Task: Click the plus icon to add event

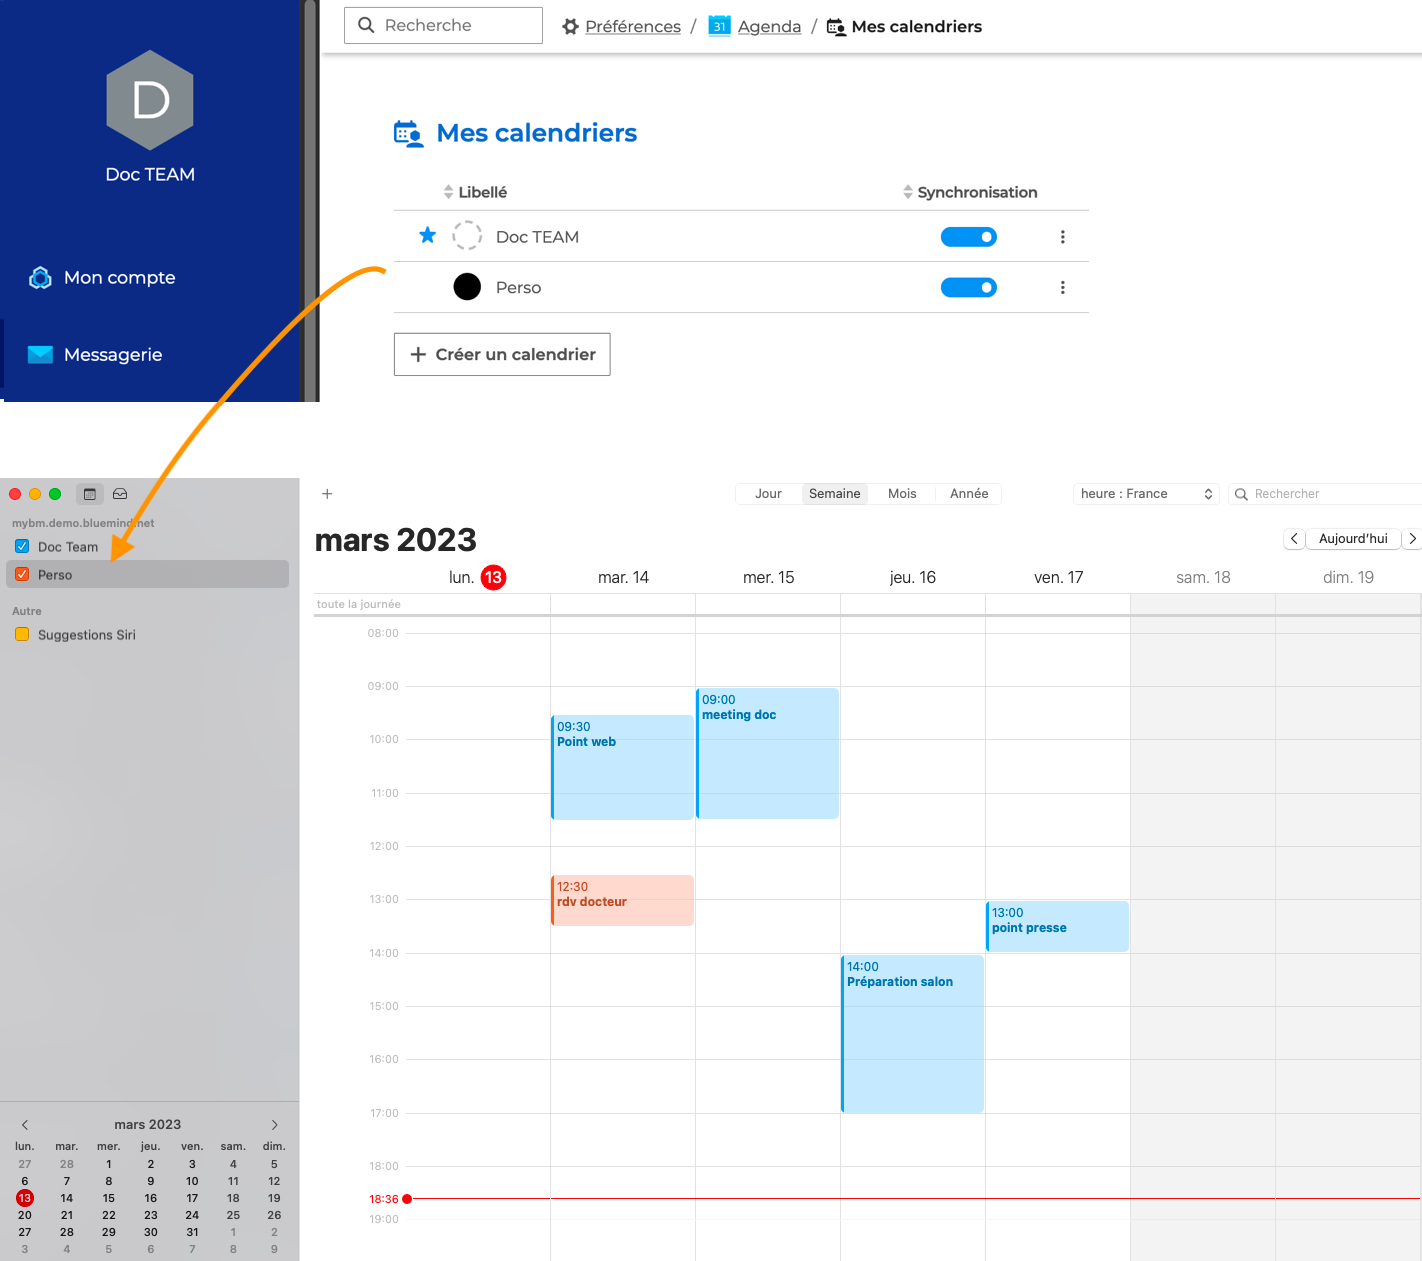Action: coord(327,494)
